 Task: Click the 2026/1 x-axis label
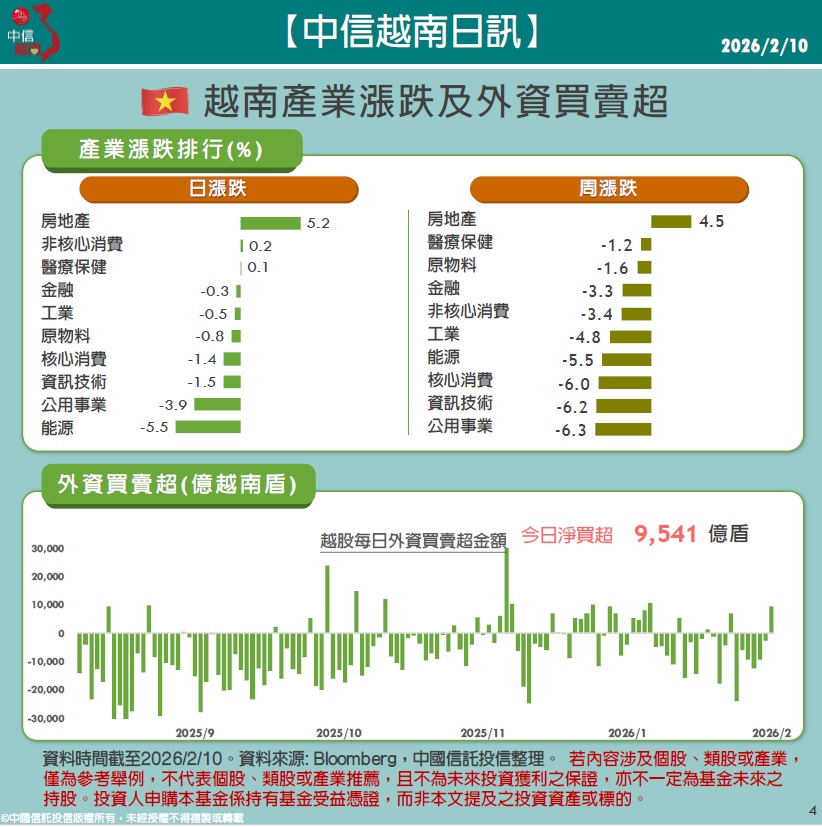pyautogui.click(x=627, y=732)
